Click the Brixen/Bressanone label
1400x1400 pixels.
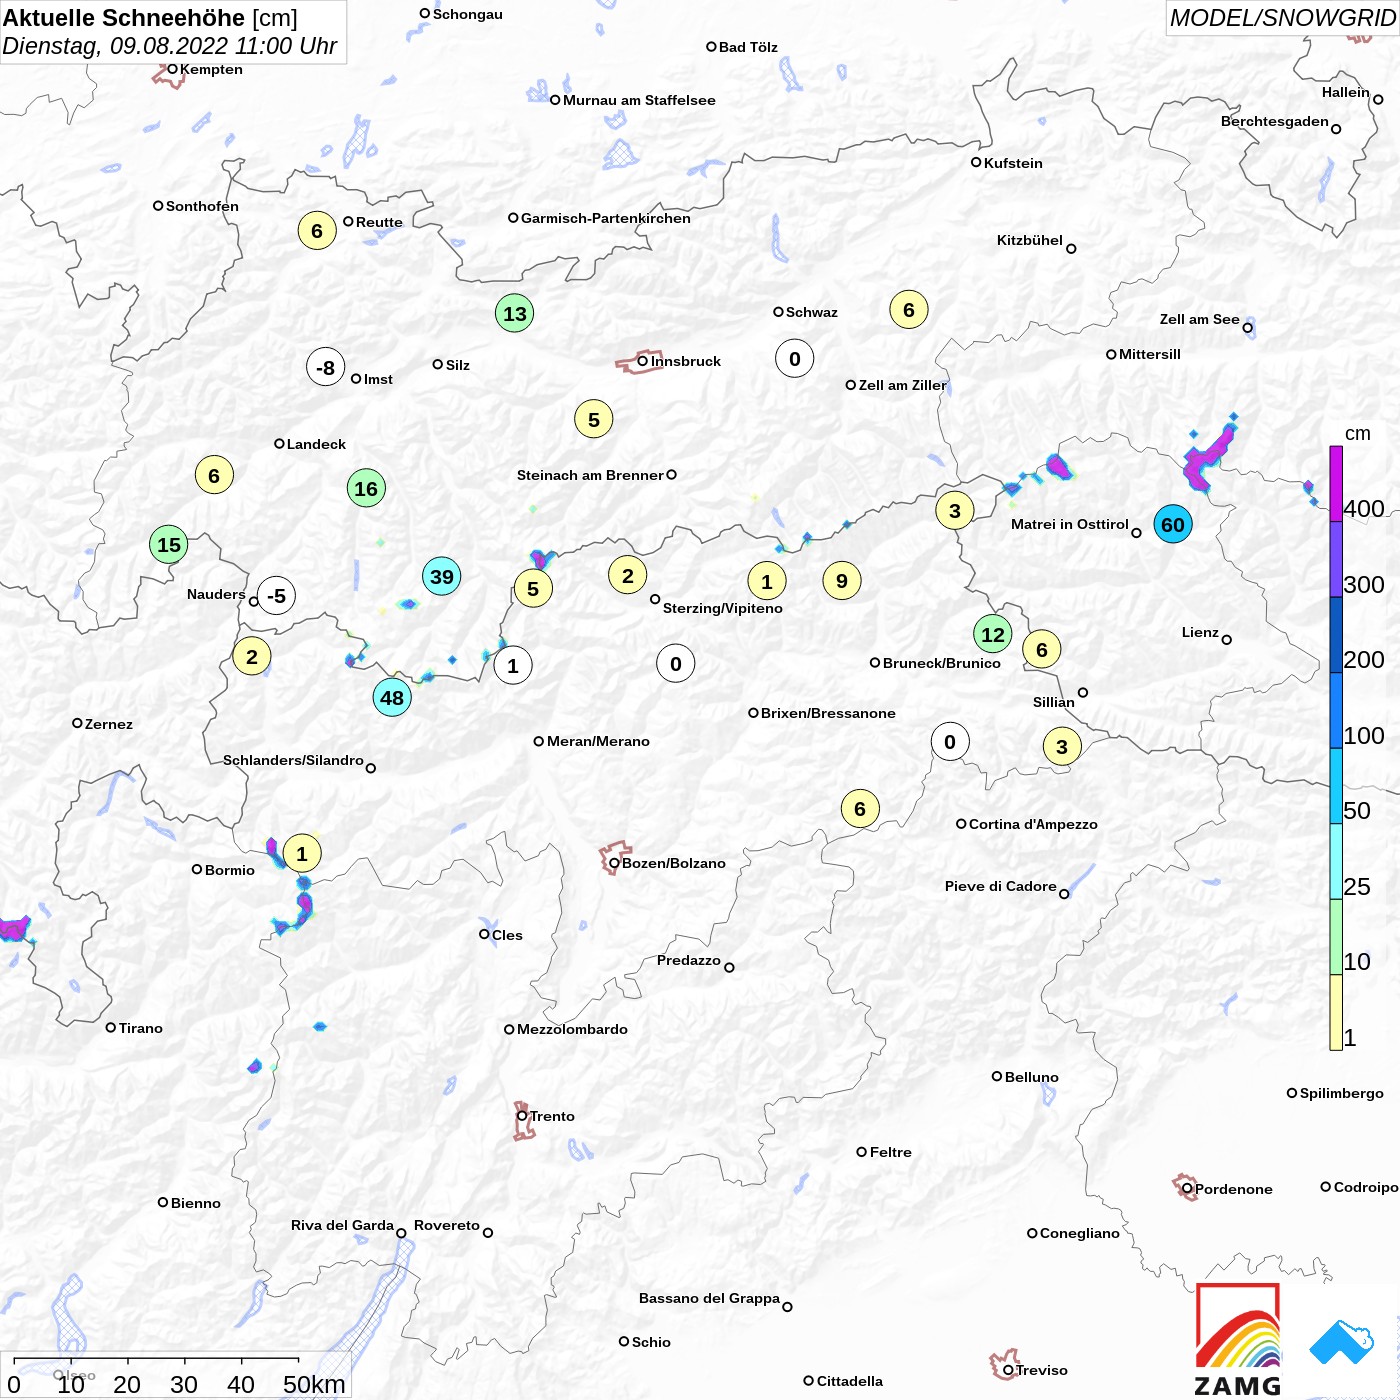click(828, 713)
